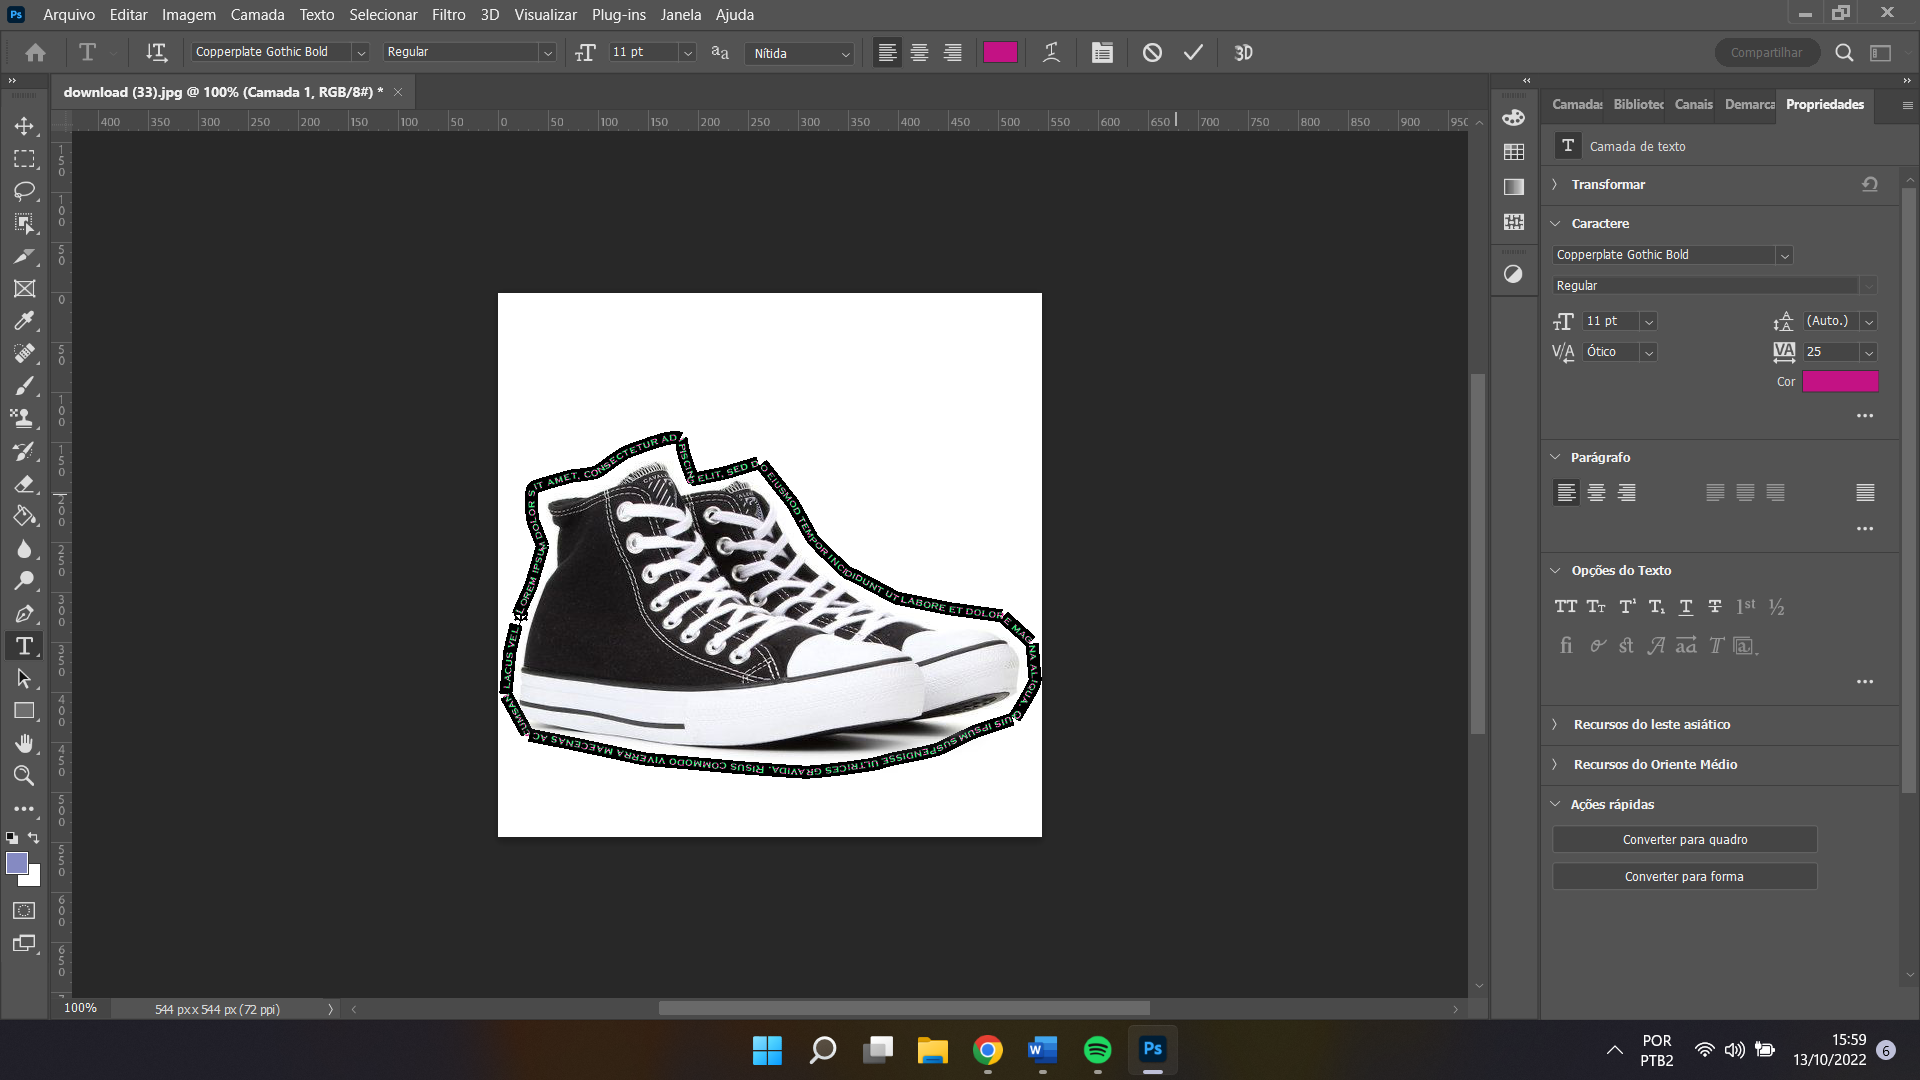Image resolution: width=1920 pixels, height=1080 pixels.
Task: Select the Move tool
Action: coord(25,126)
